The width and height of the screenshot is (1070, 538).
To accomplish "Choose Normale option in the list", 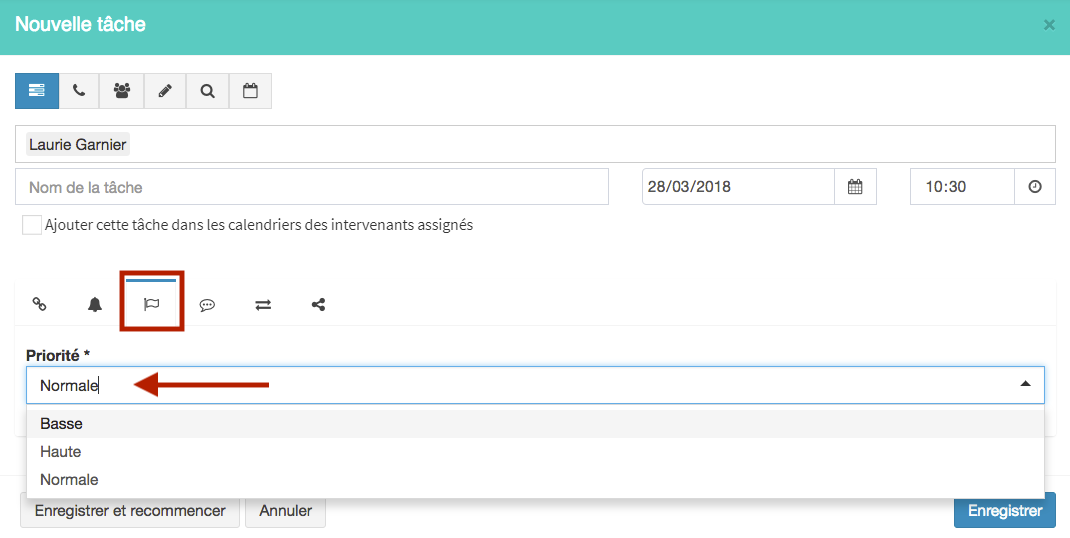I will click(x=535, y=480).
